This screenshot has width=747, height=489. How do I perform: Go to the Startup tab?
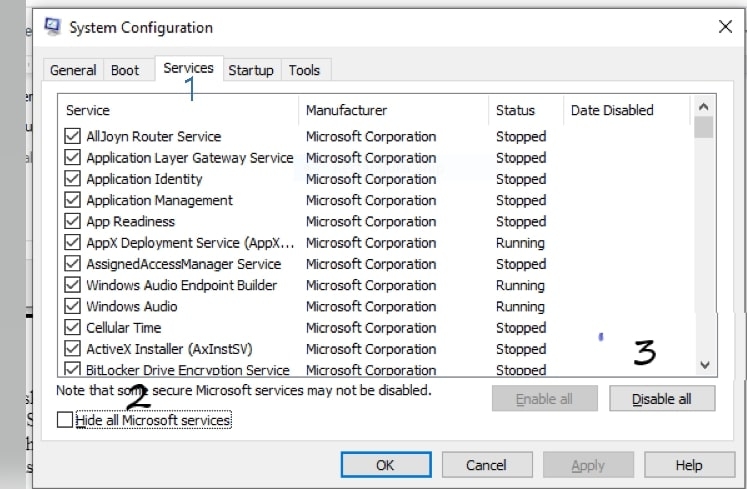tap(251, 71)
